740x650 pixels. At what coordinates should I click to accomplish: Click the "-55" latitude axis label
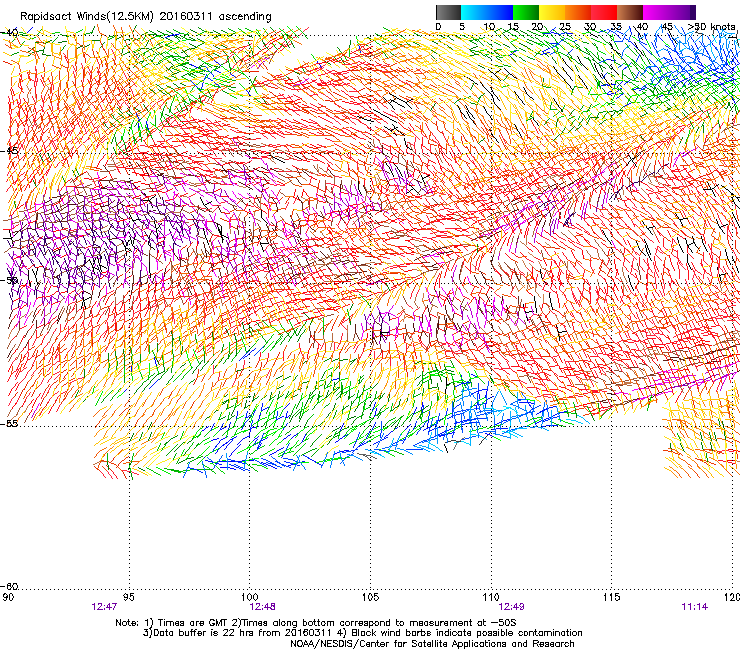tap(9, 423)
